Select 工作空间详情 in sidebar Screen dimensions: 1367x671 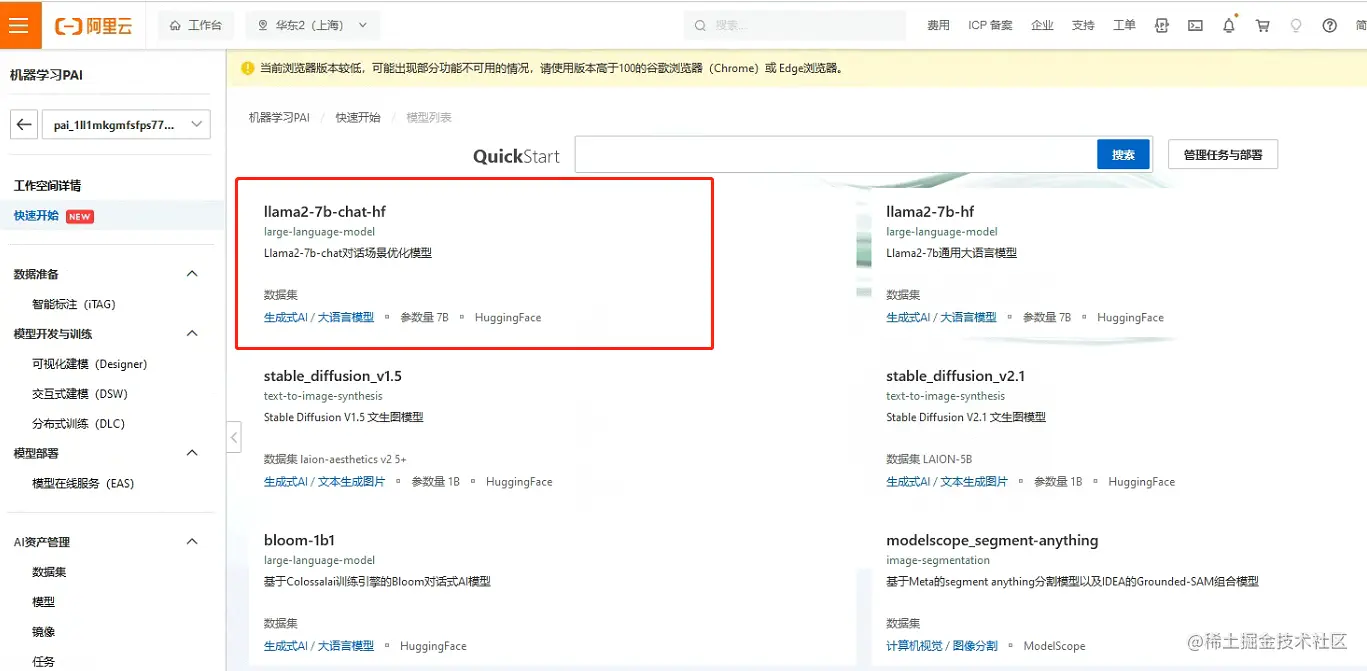click(x=47, y=186)
